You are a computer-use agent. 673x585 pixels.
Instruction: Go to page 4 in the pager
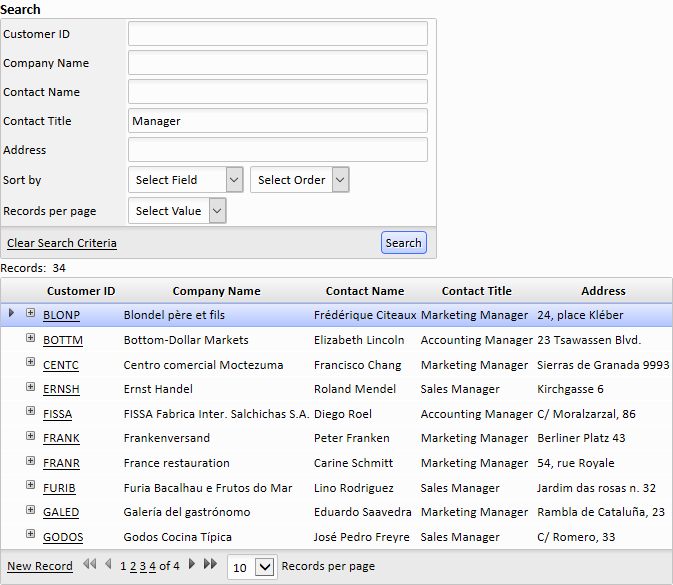(x=152, y=566)
